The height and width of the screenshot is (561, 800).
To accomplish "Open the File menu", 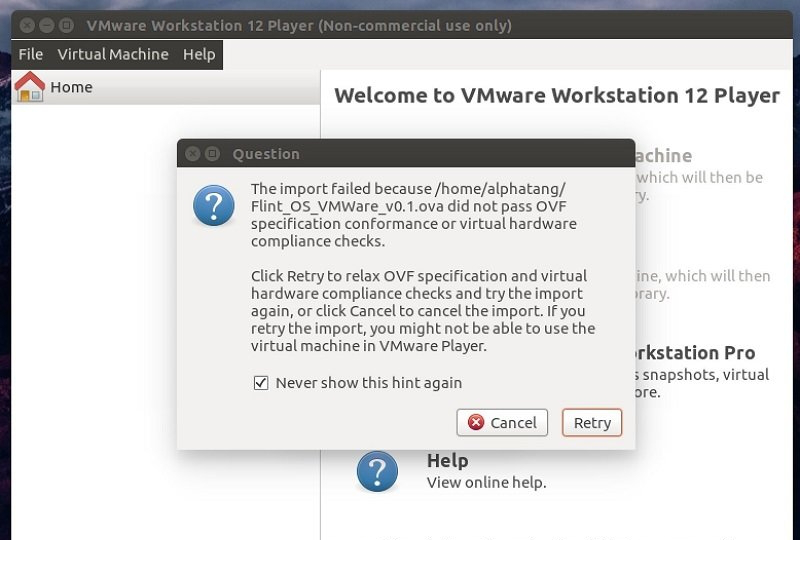I will [x=31, y=54].
